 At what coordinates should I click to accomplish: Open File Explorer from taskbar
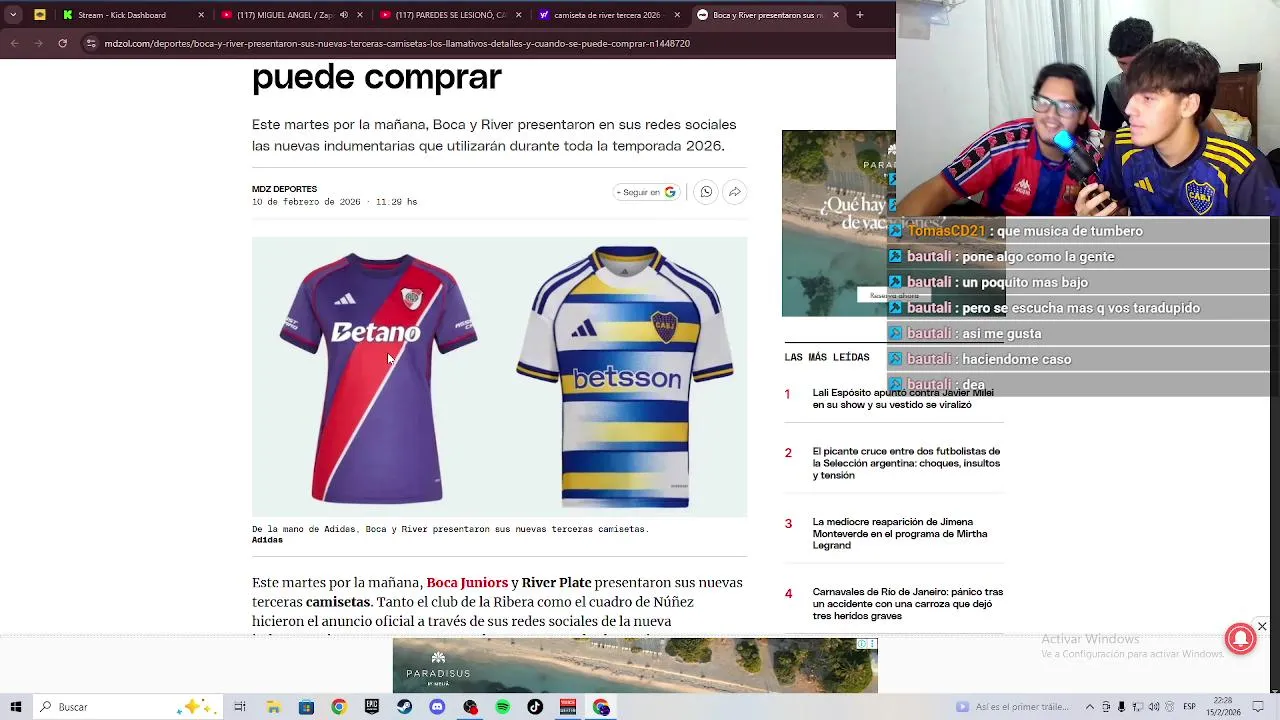(x=273, y=707)
